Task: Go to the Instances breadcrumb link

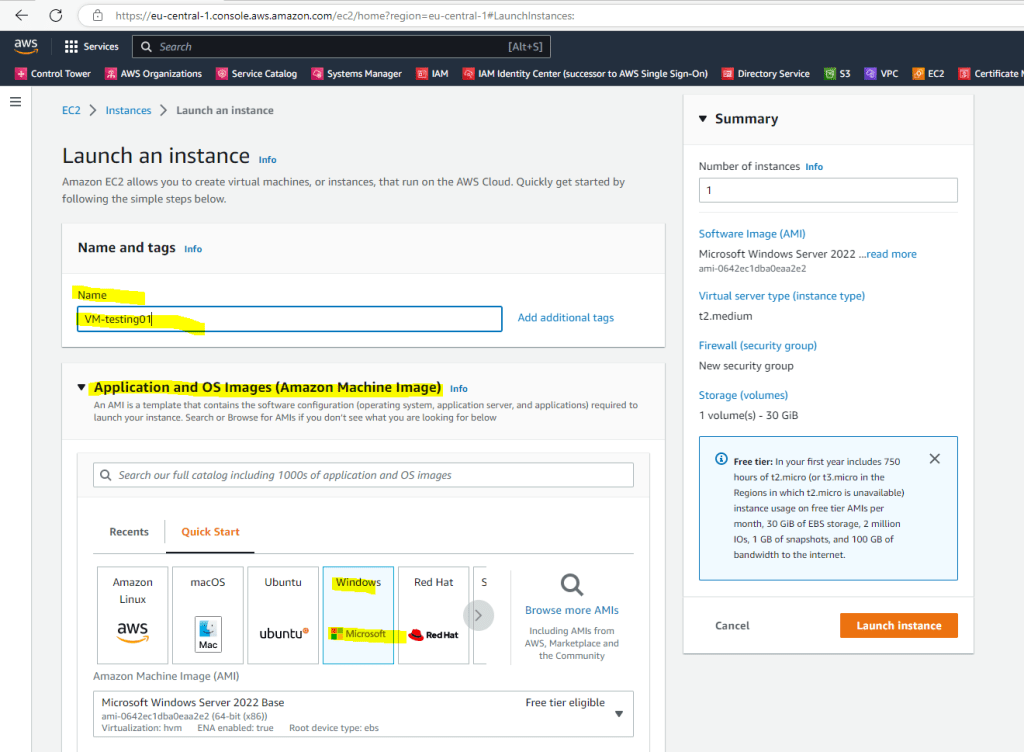Action: click(128, 110)
